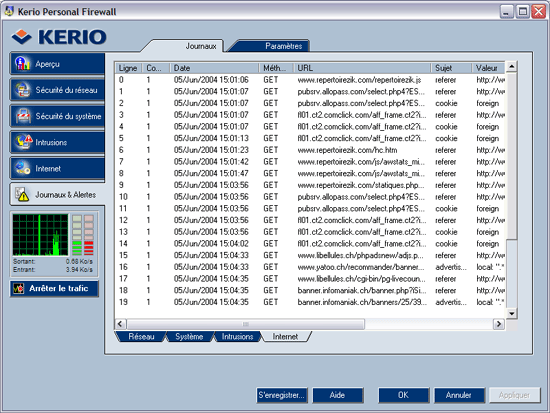Screen dimensions: 550x413
Task: Click the GET method in row 7
Action: (x=271, y=161)
